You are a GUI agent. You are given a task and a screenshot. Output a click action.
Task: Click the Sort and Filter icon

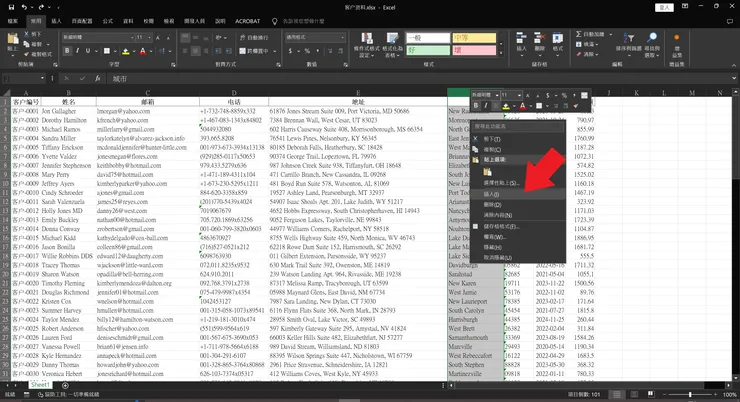click(x=629, y=39)
